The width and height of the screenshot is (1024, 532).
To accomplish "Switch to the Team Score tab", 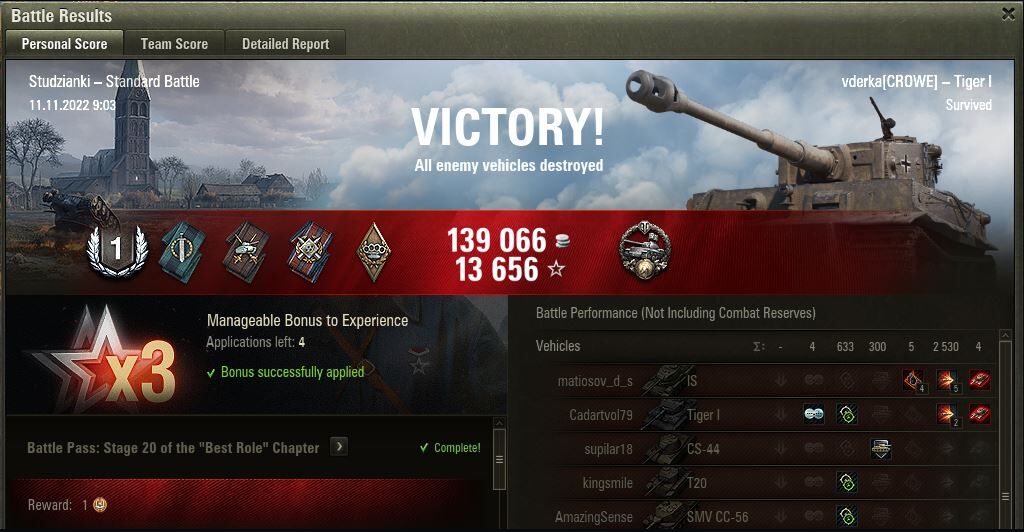I will tap(174, 44).
